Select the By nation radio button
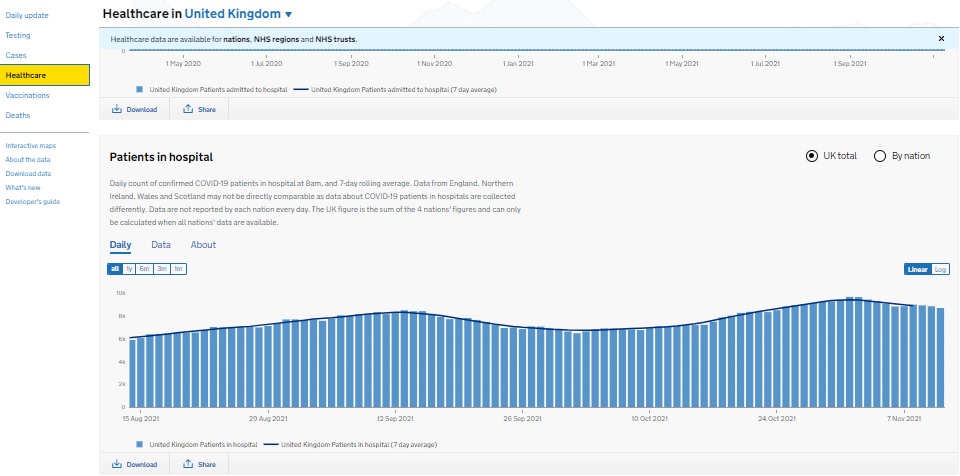Screen dimensions: 960x476 (x=880, y=156)
